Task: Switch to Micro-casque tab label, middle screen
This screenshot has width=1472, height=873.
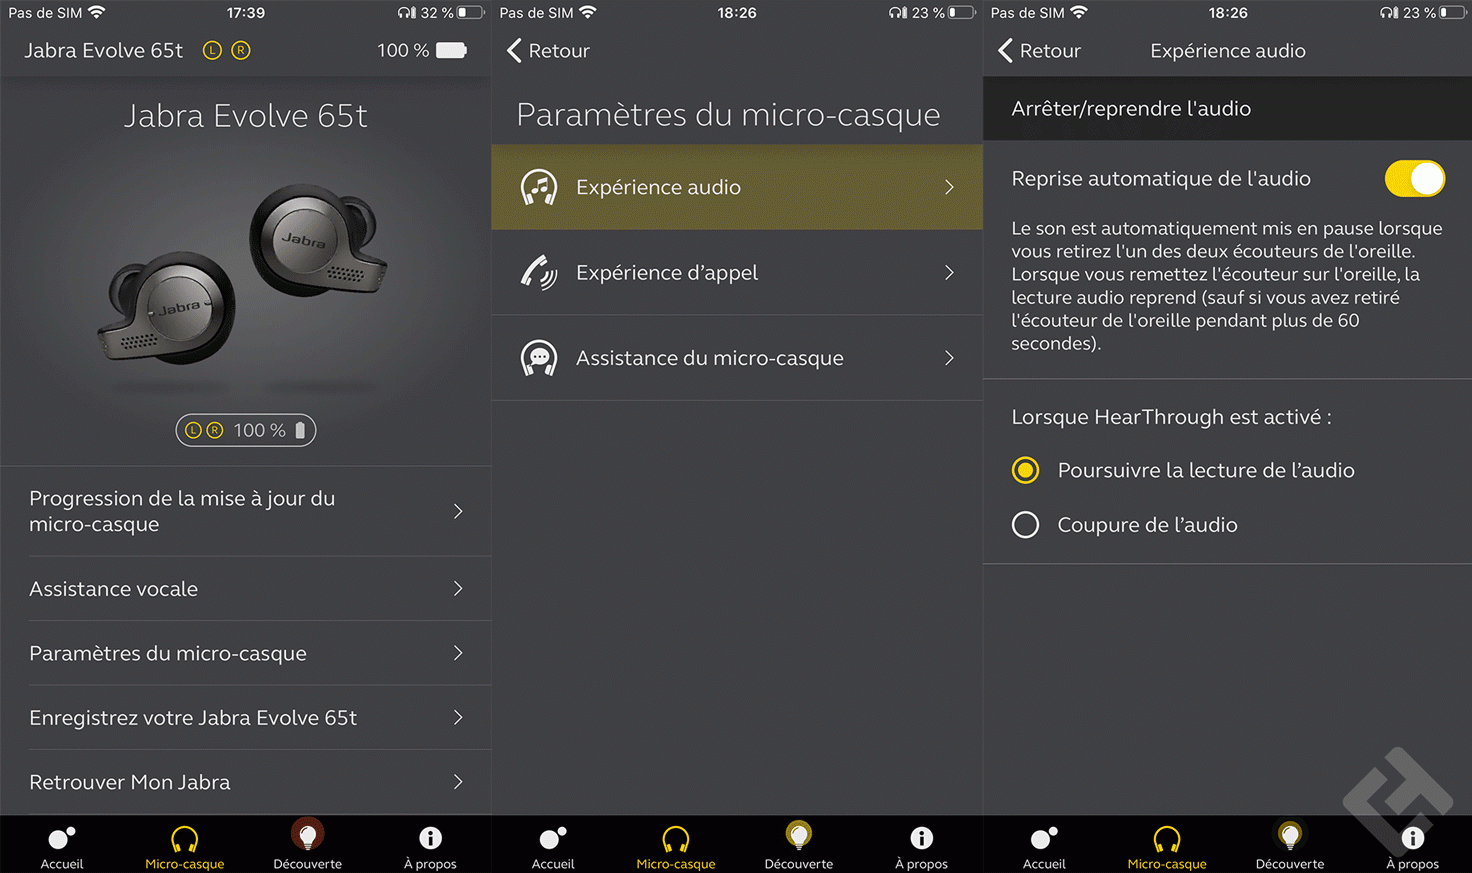Action: [x=675, y=864]
